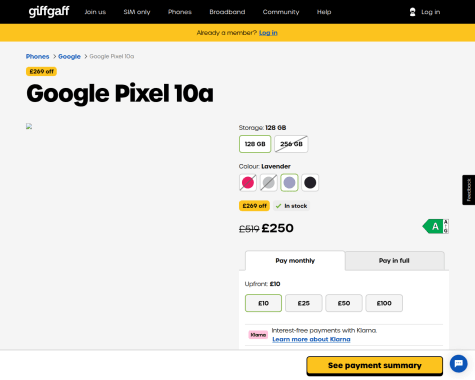Click the Google Pixel 10a heading
The image size is (475, 380).
point(120,94)
